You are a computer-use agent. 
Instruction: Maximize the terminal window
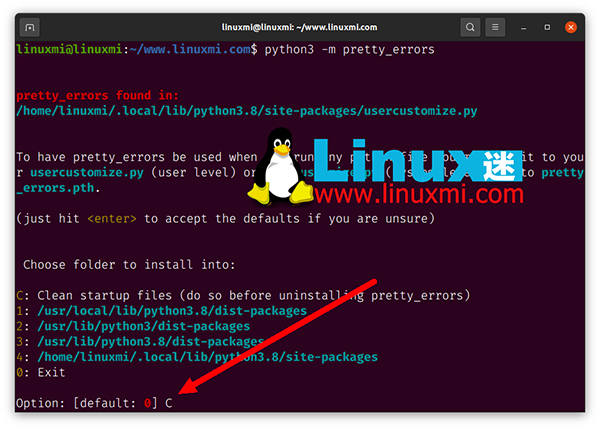[547, 27]
